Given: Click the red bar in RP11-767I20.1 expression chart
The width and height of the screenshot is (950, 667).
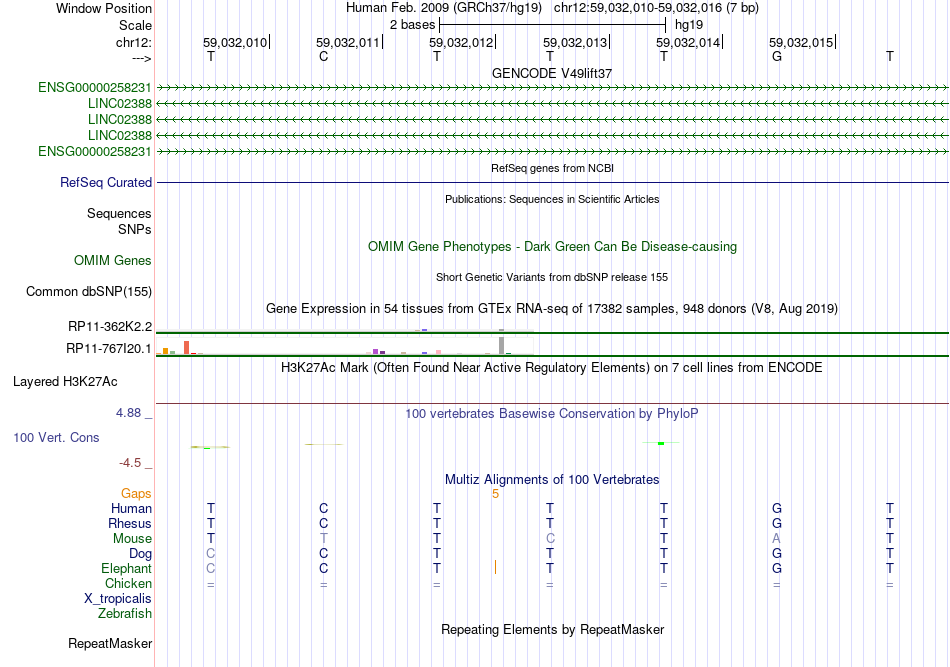Looking at the screenshot, I should [187, 347].
